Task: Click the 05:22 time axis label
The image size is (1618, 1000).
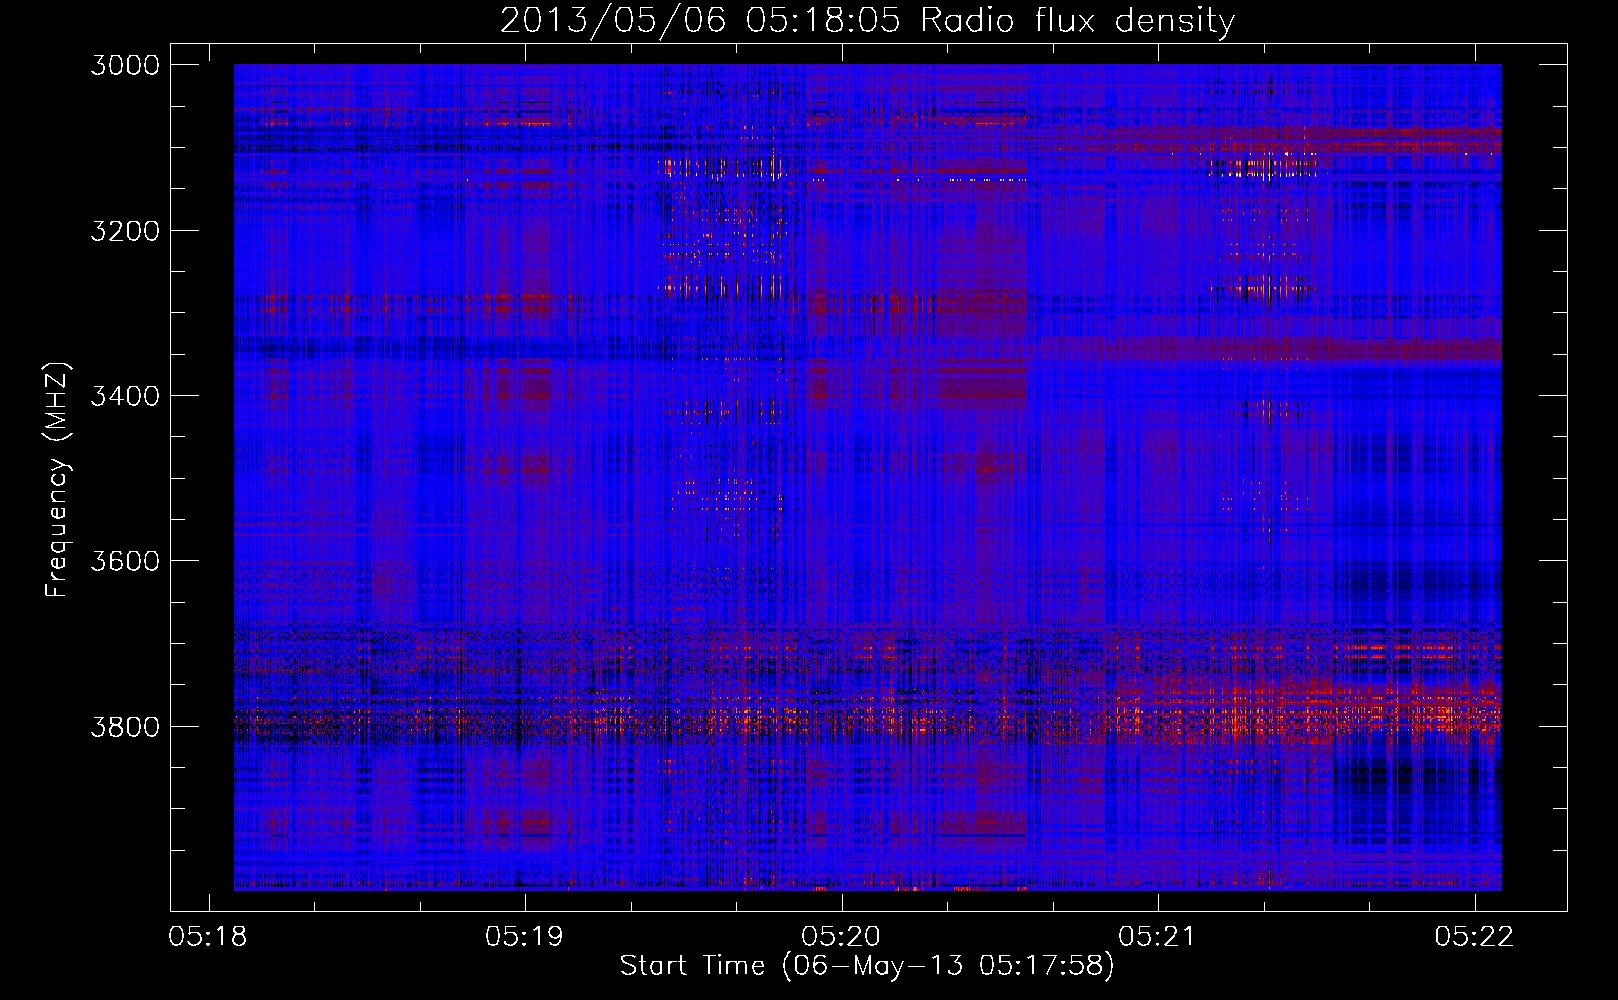Action: 1474,937
